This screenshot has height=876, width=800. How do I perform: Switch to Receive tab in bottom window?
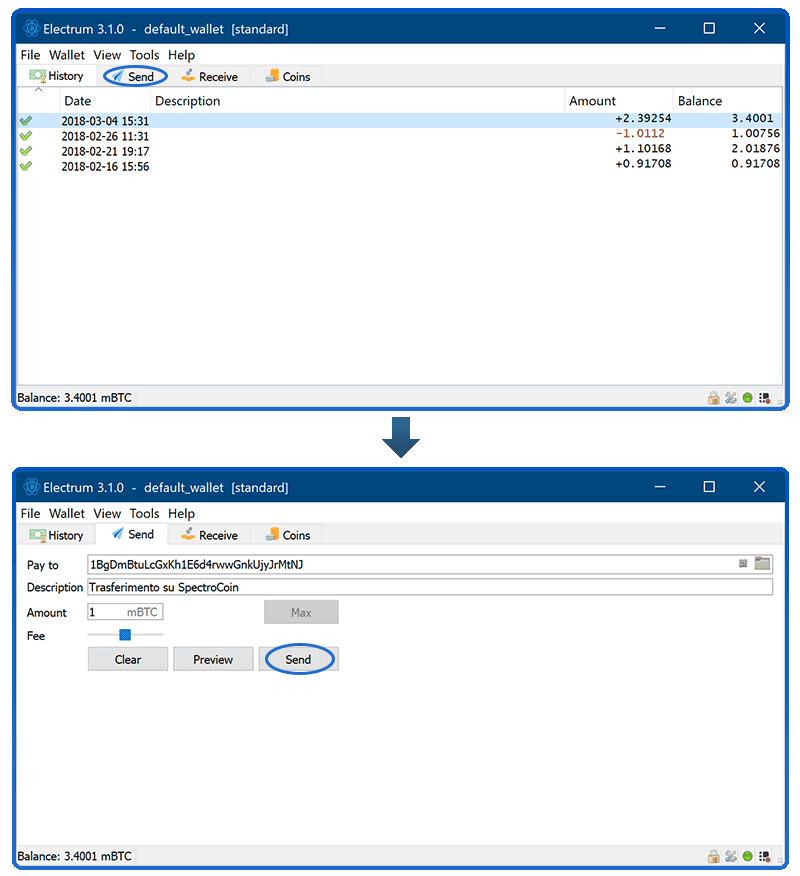pos(209,535)
